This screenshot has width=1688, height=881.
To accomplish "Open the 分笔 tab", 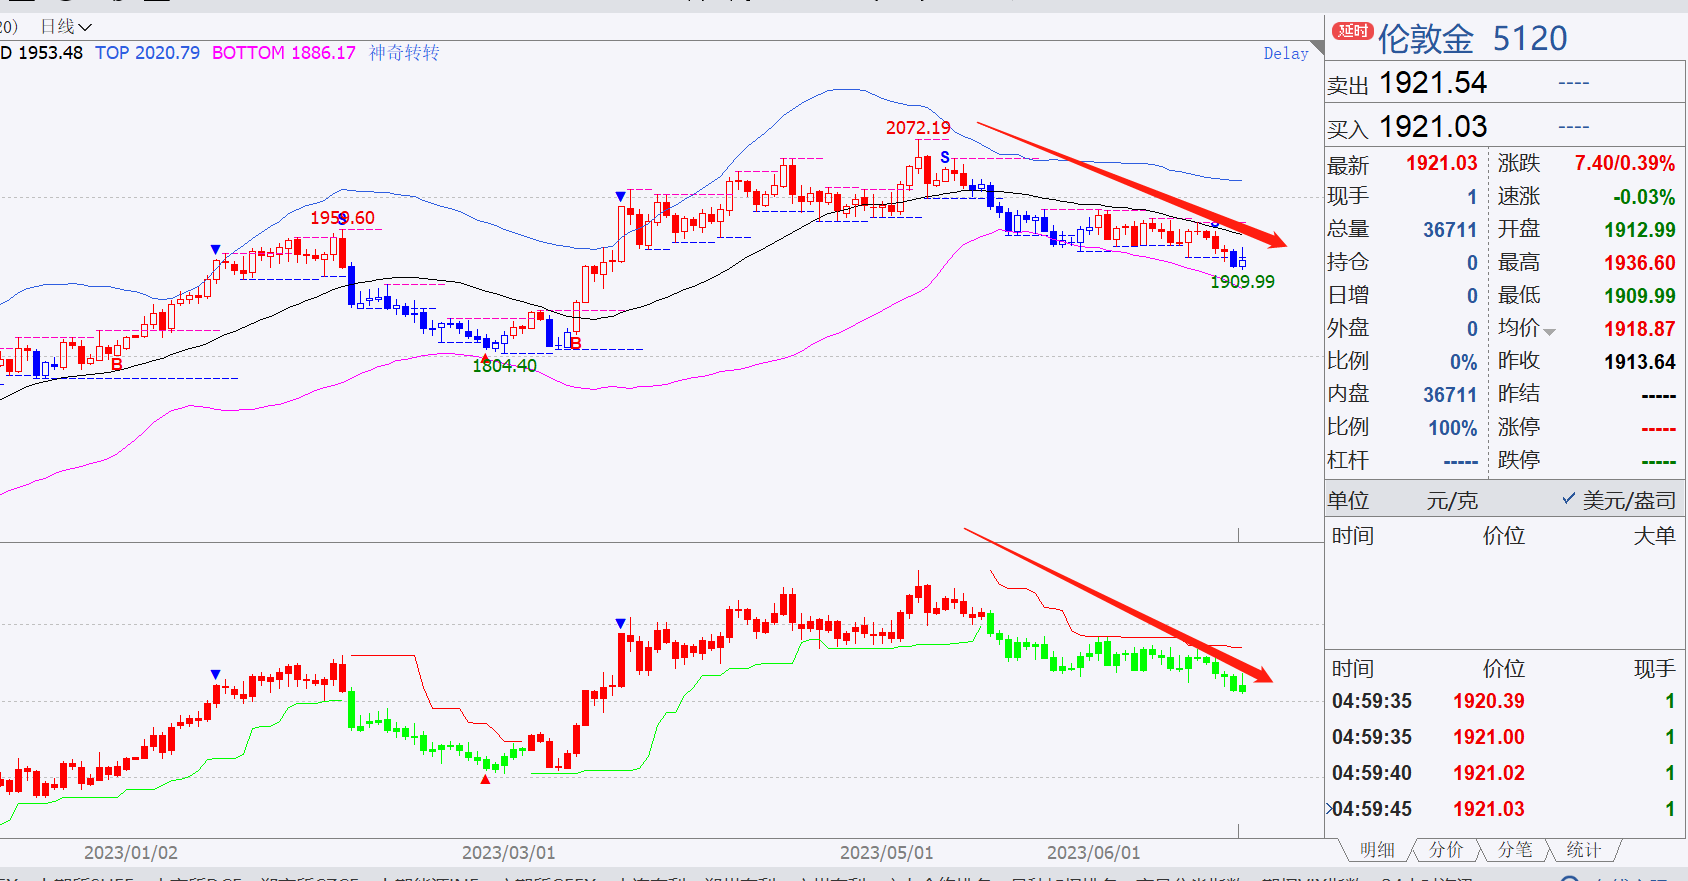I will point(1515,850).
